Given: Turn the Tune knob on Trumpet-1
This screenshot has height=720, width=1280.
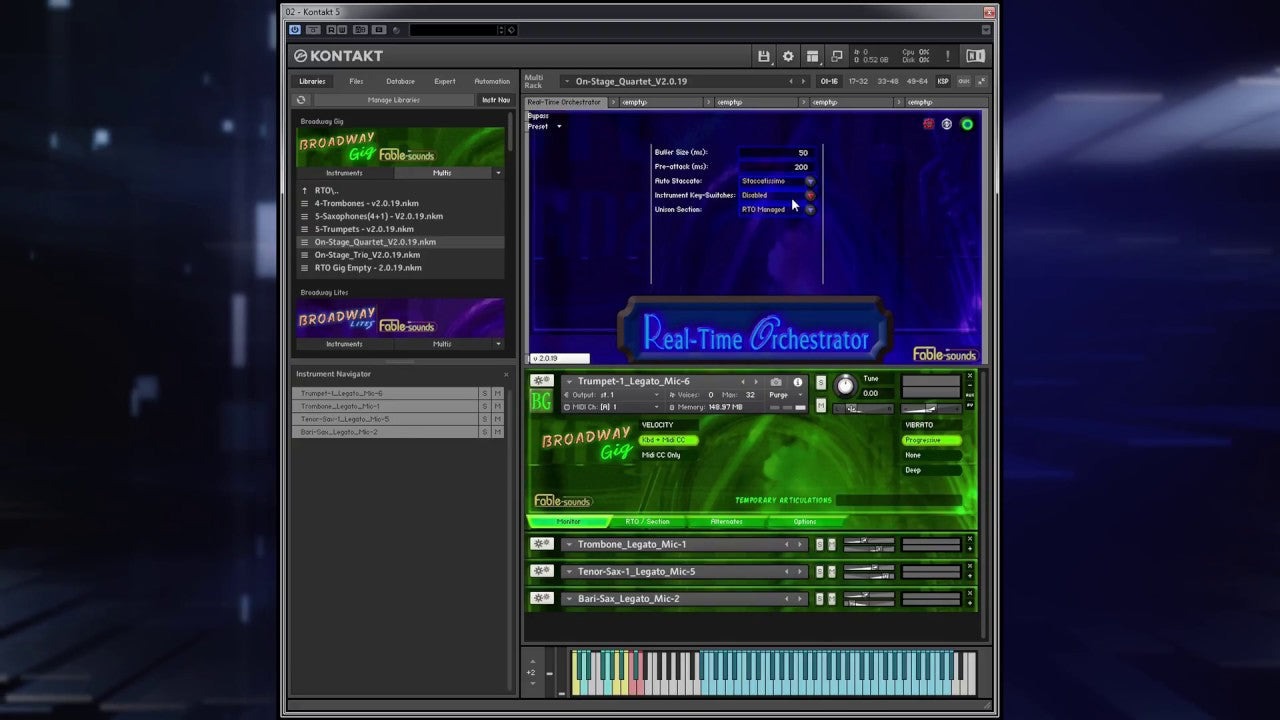Looking at the screenshot, I should pos(845,386).
